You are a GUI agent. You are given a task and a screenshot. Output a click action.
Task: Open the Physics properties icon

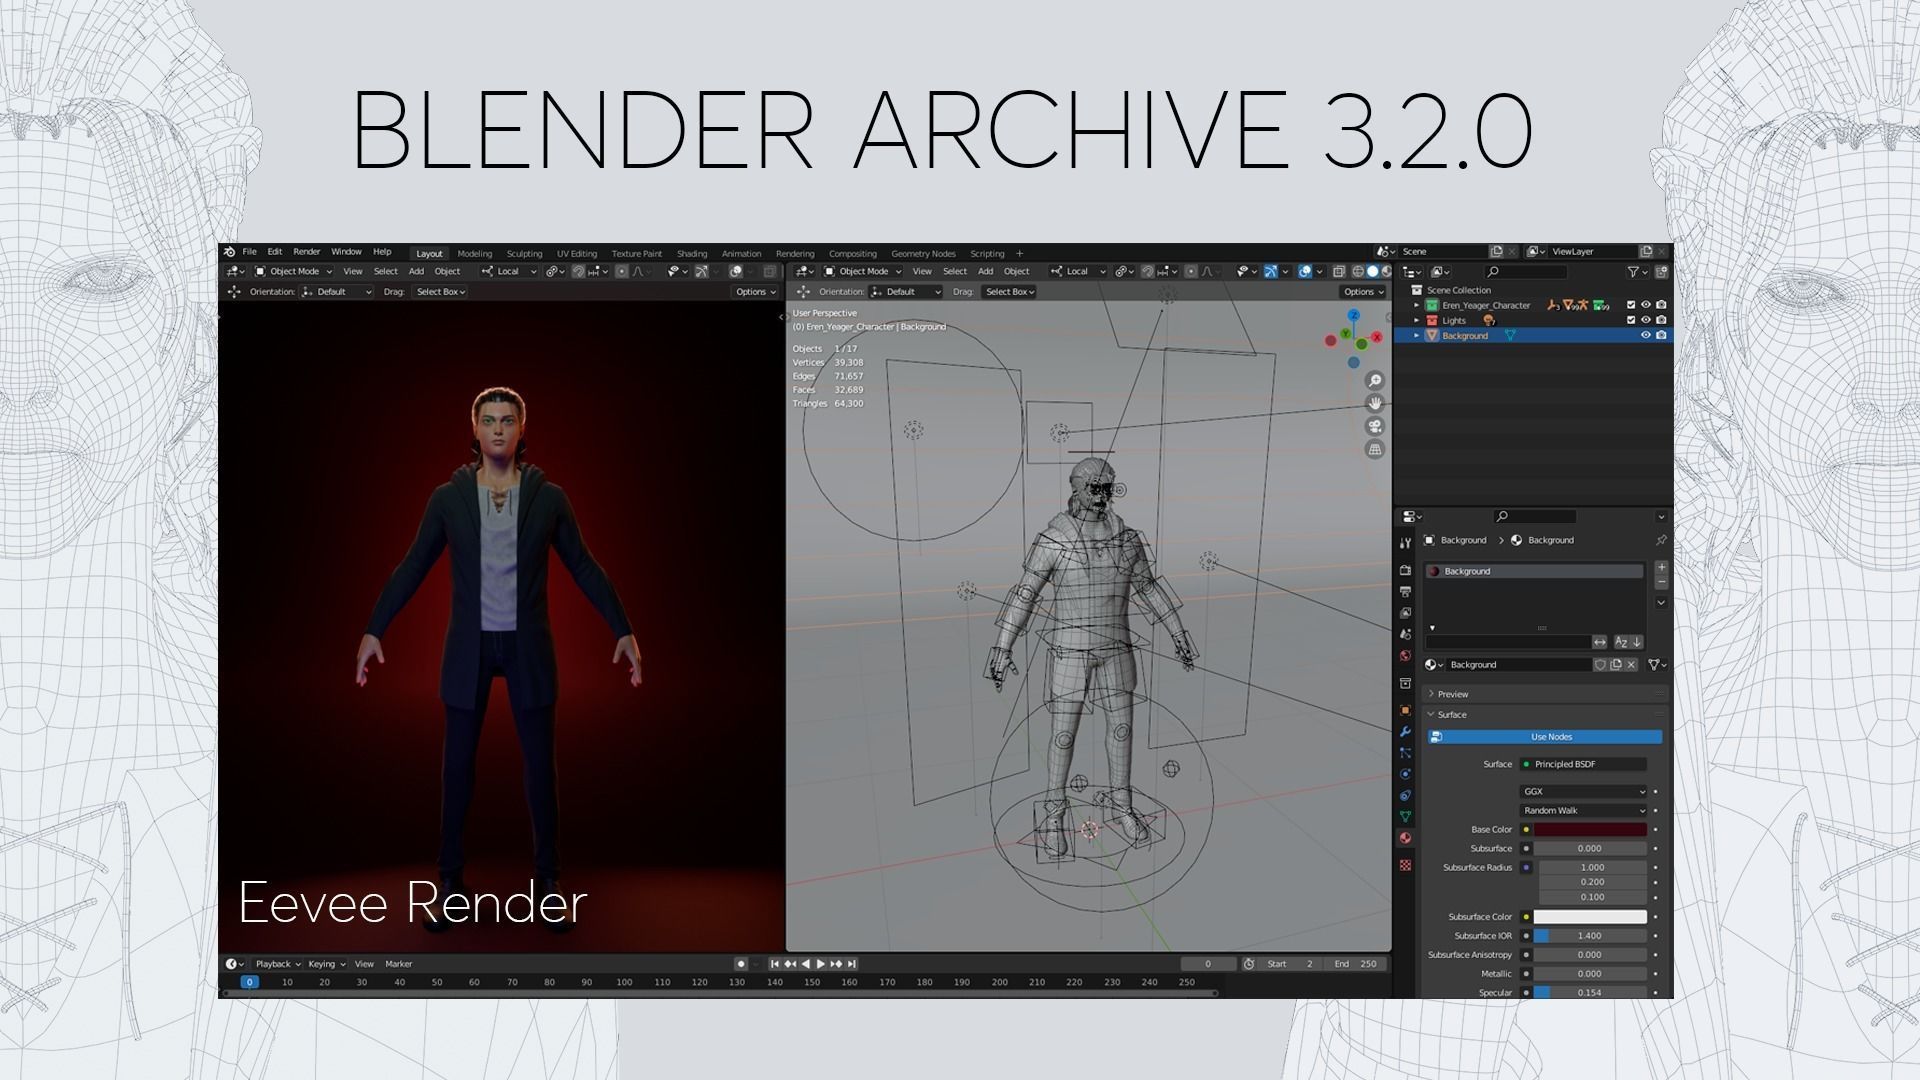pos(1405,774)
